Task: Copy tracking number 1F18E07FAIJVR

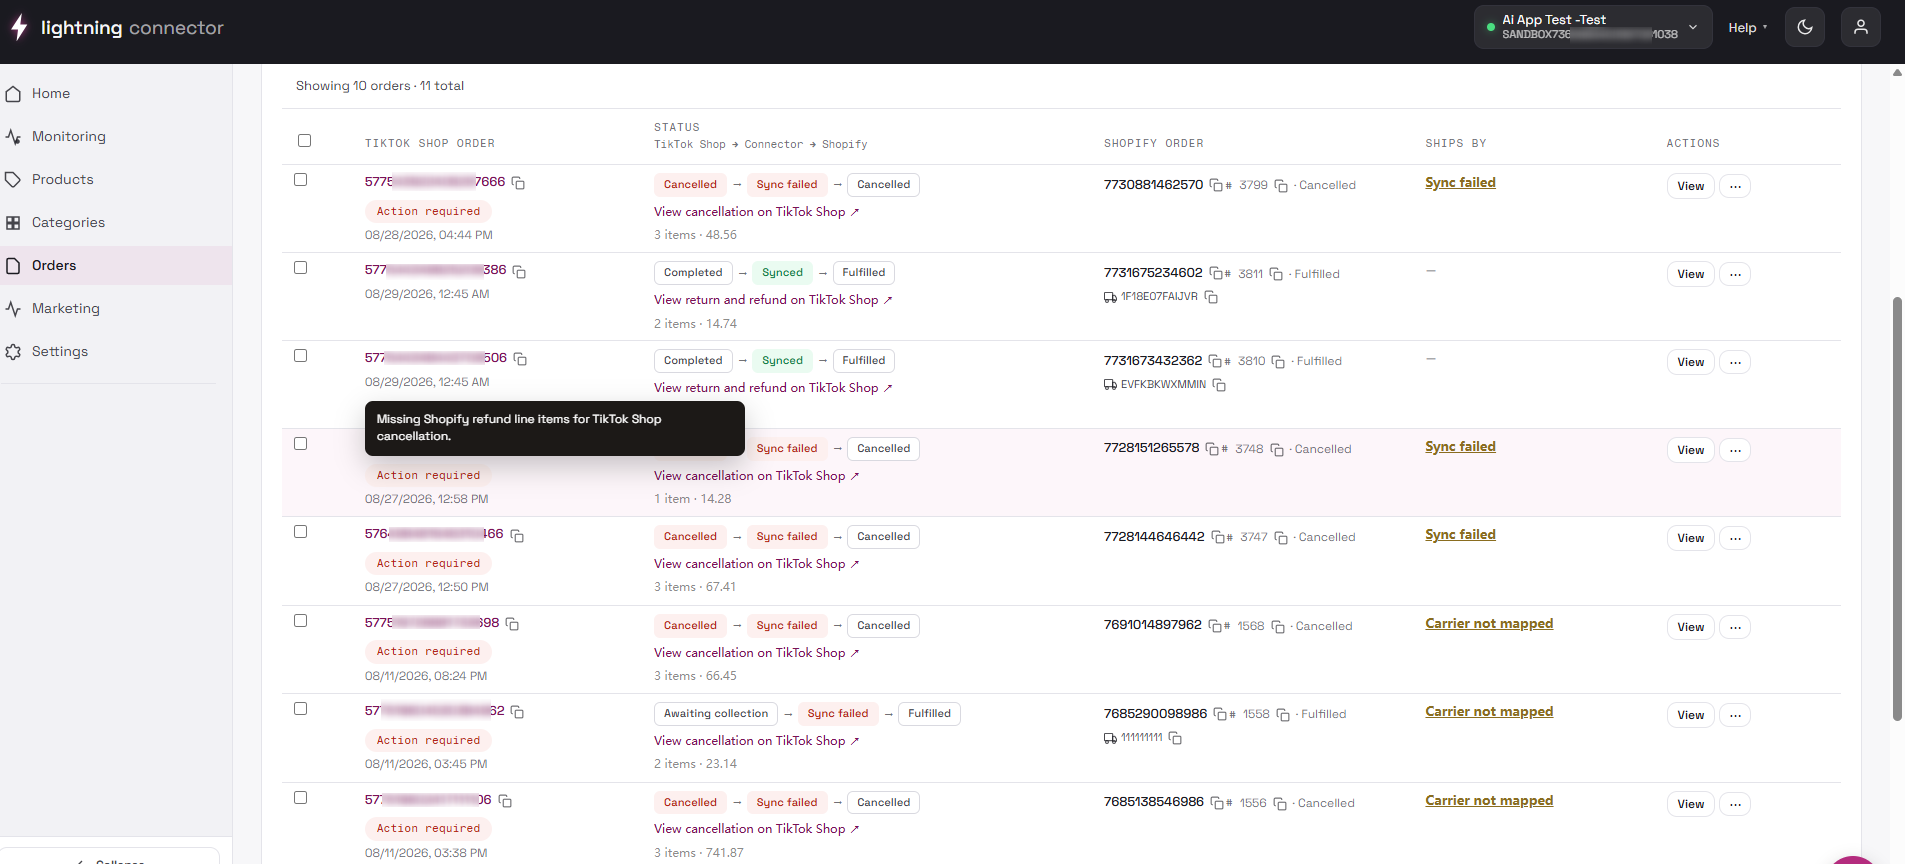Action: pyautogui.click(x=1211, y=297)
